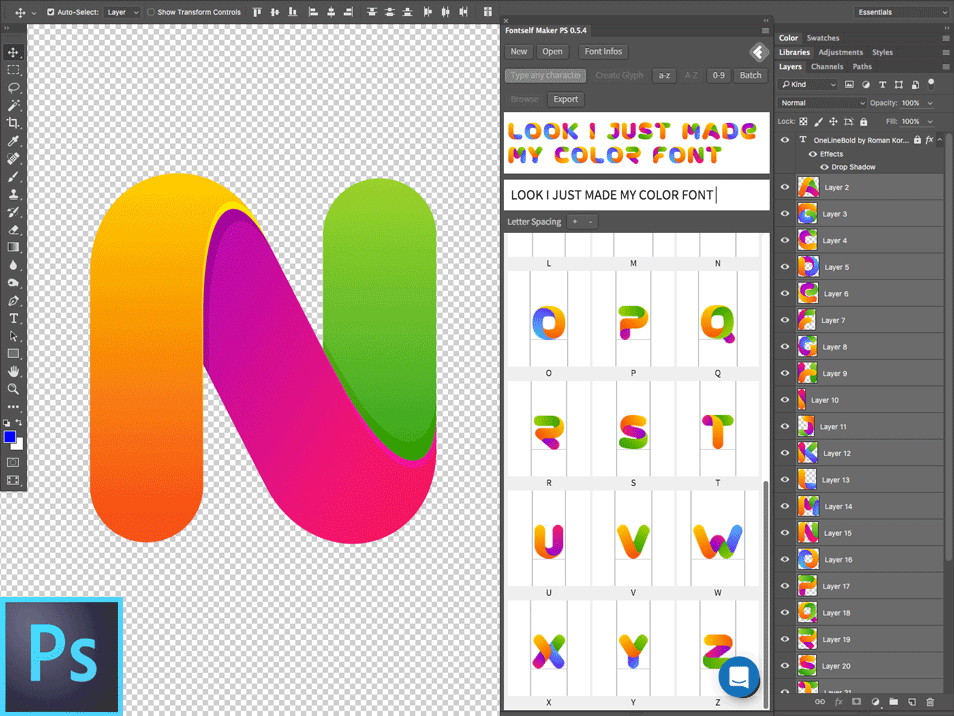
Task: Open the Normal blend mode dropdown
Action: (820, 102)
